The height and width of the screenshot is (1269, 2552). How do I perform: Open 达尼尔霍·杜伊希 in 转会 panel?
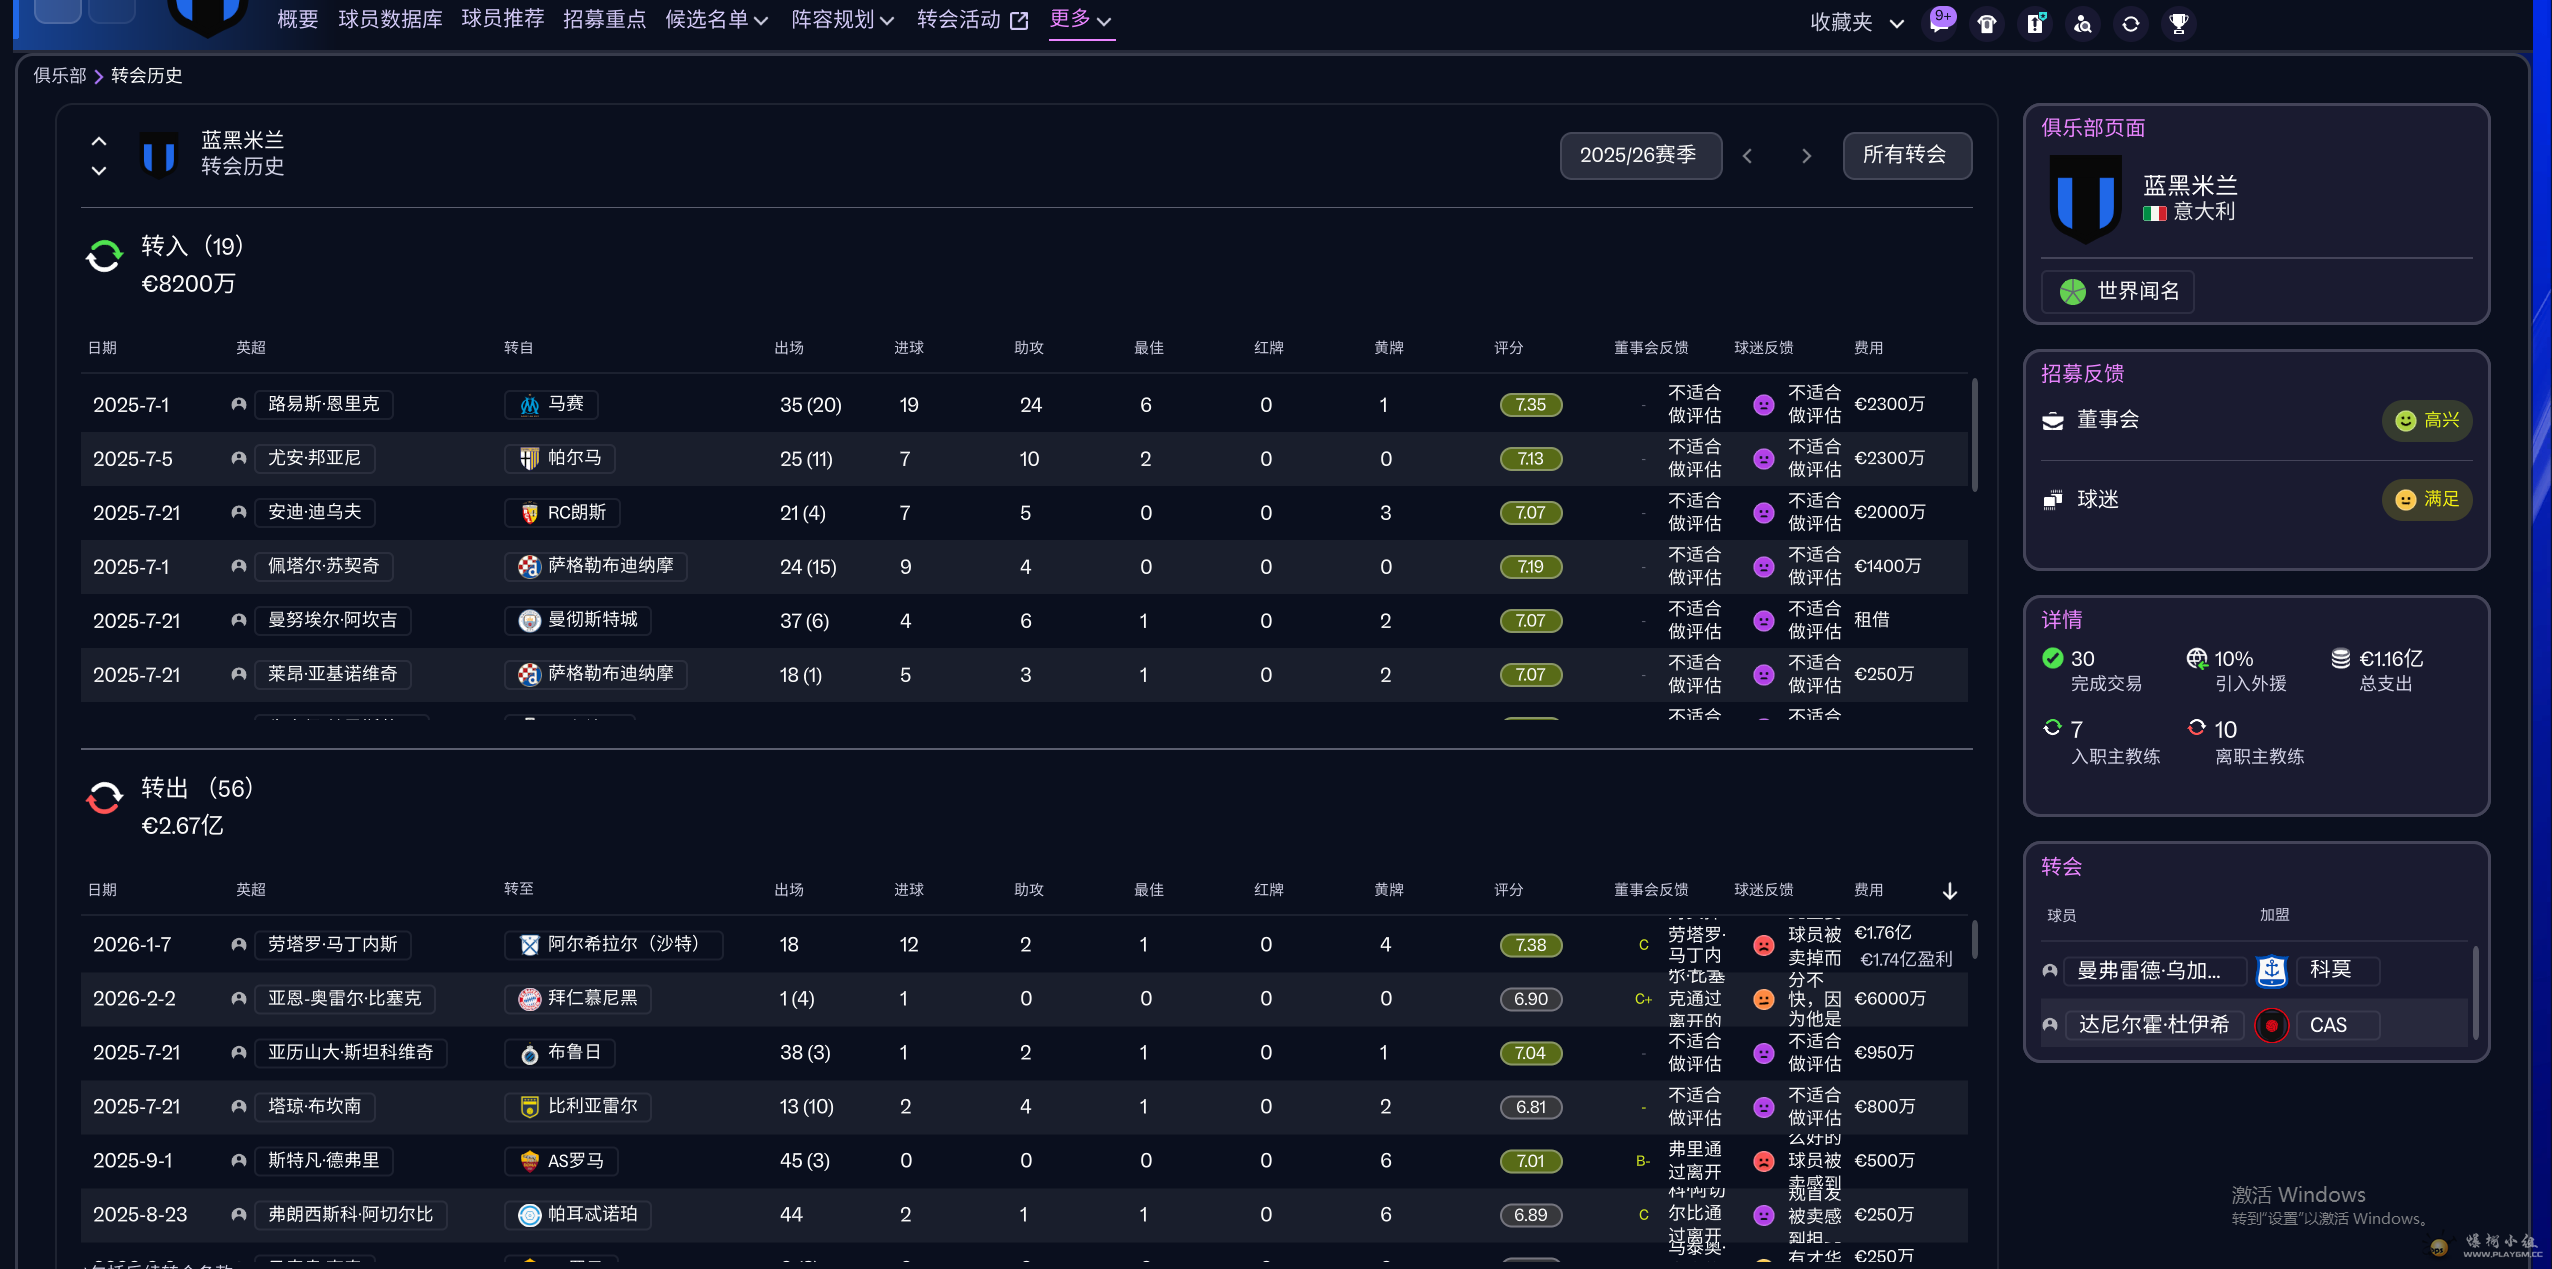(x=2154, y=1025)
